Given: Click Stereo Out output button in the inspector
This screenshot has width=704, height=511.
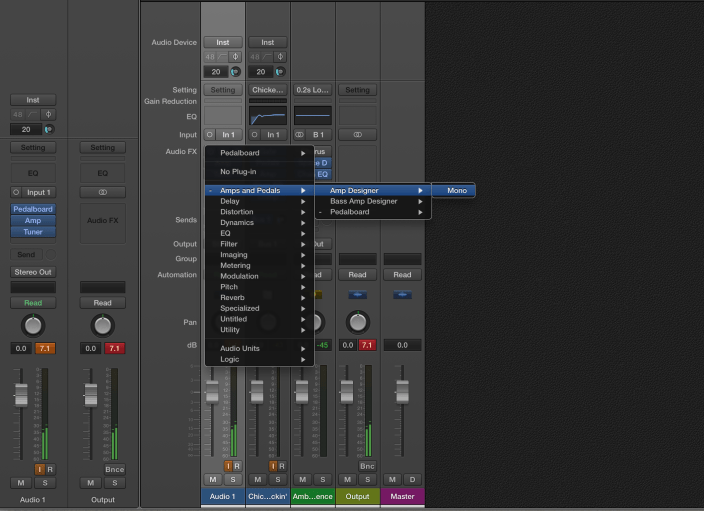Looking at the screenshot, I should (x=33, y=272).
